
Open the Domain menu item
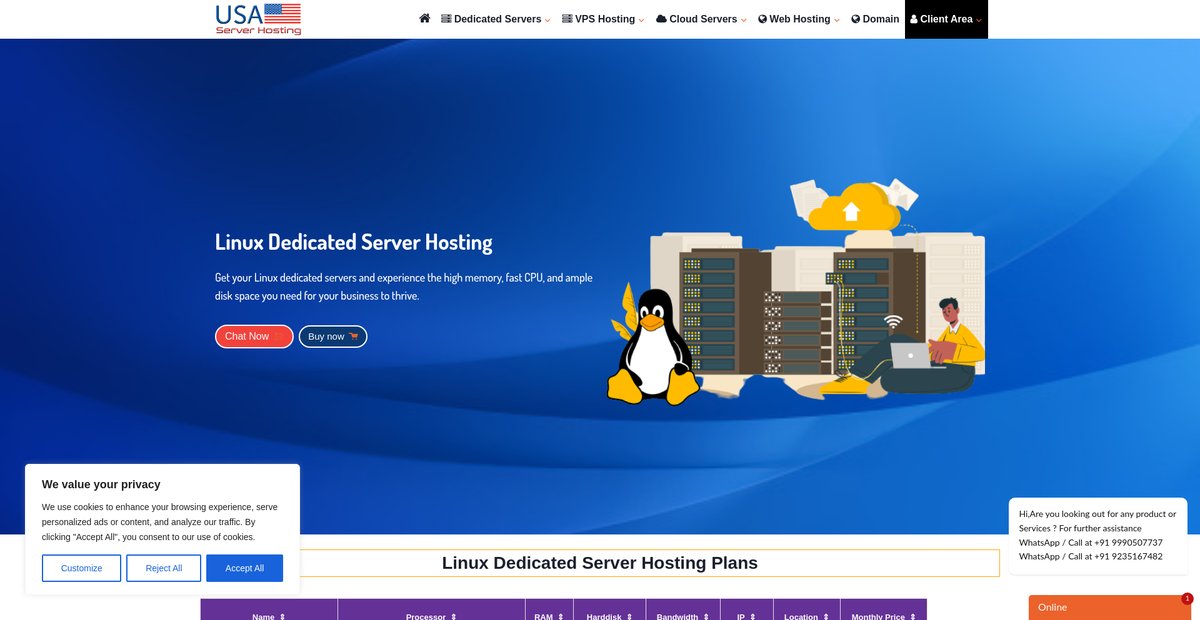point(875,19)
